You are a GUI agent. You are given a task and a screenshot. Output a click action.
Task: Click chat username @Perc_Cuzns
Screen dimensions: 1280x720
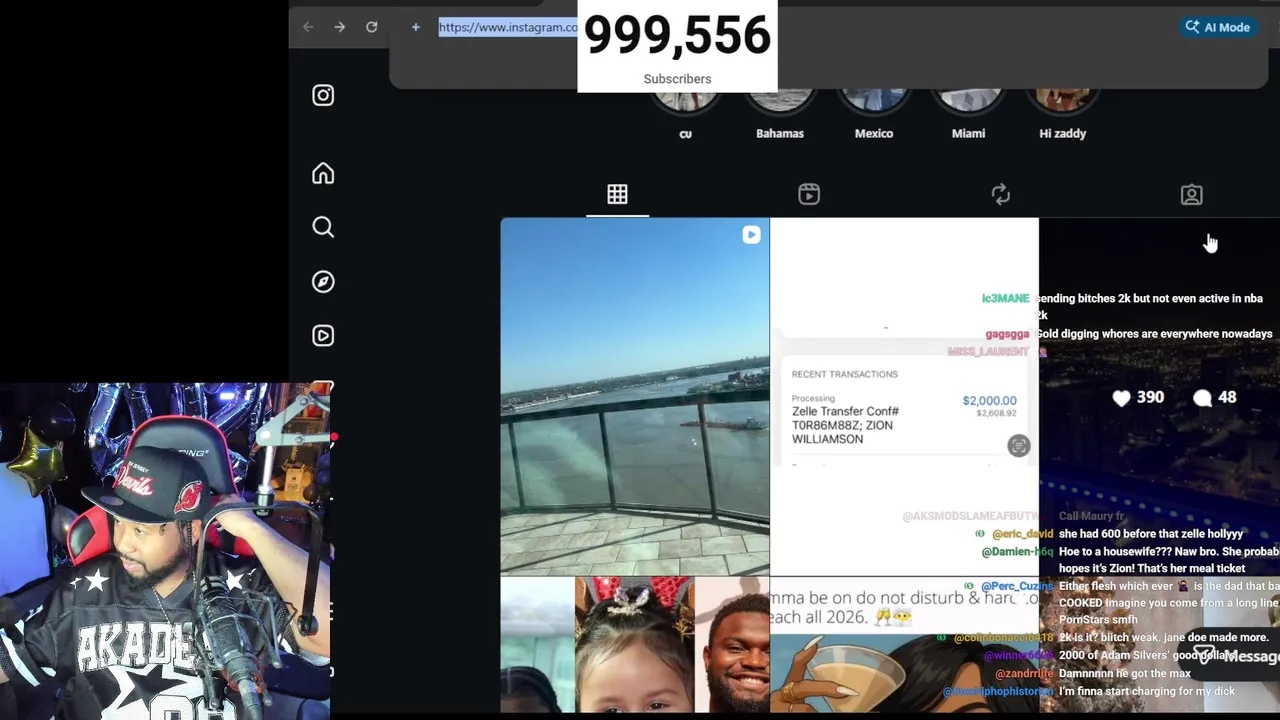click(1017, 586)
